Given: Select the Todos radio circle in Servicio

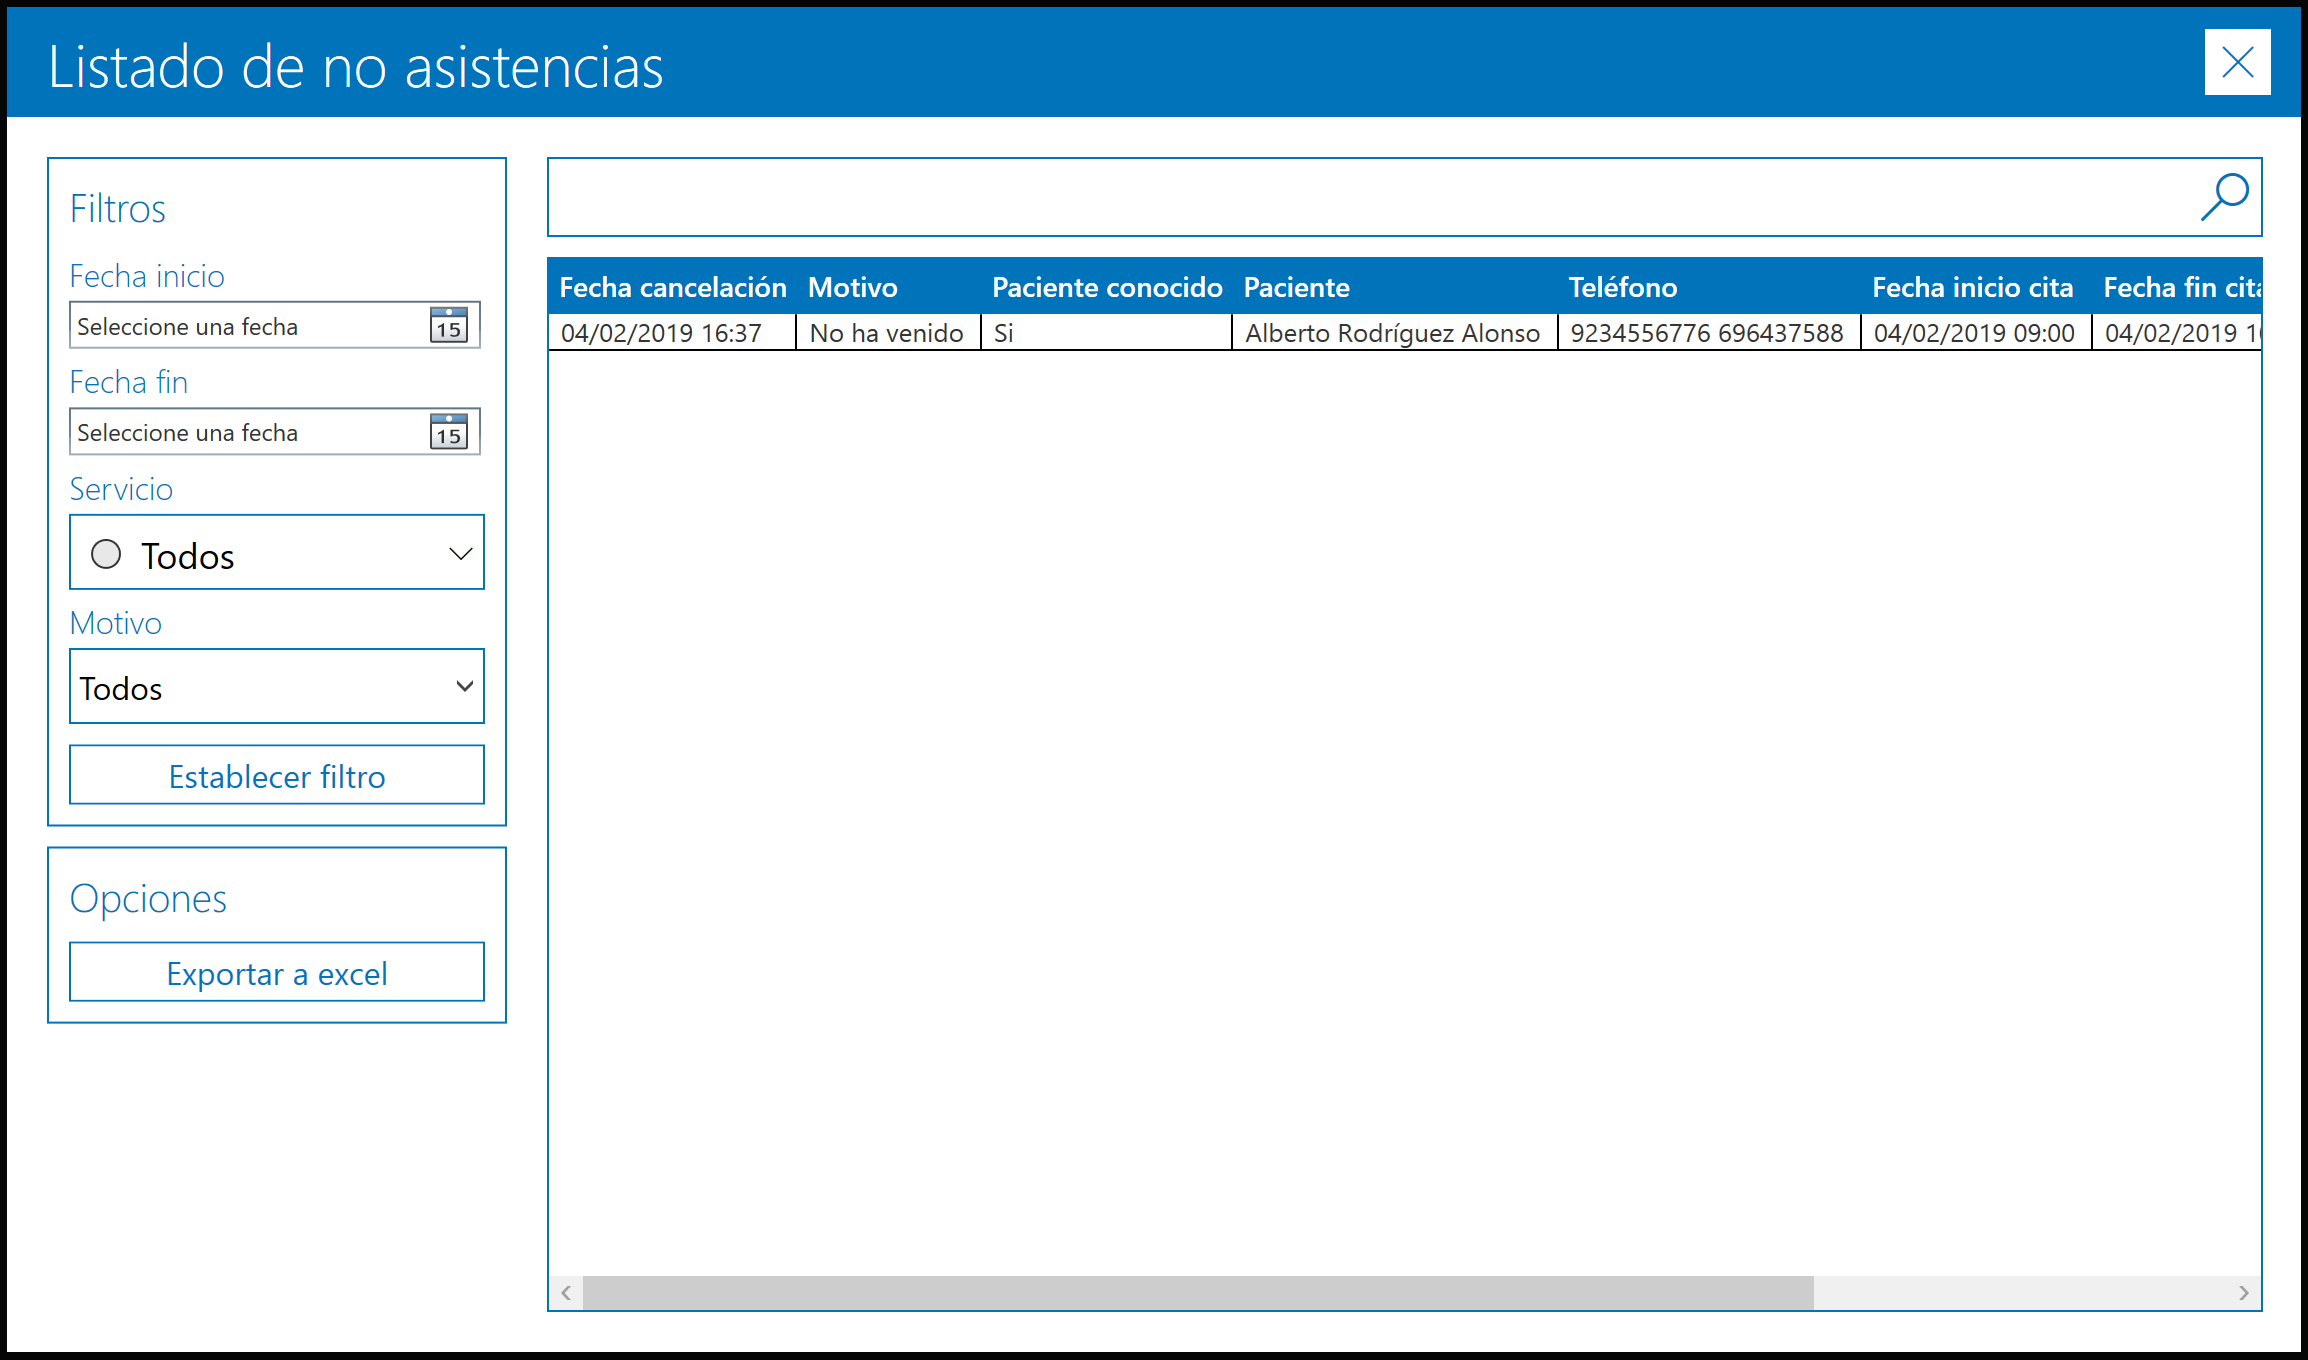Looking at the screenshot, I should point(106,554).
